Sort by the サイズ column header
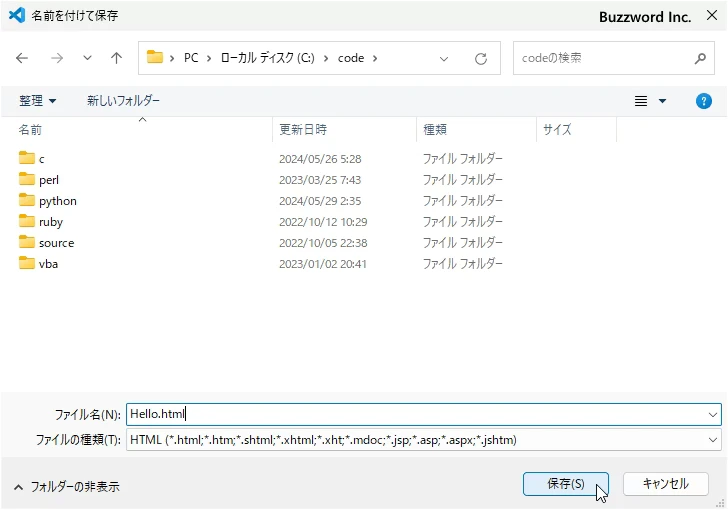The width and height of the screenshot is (728, 510). (577, 130)
